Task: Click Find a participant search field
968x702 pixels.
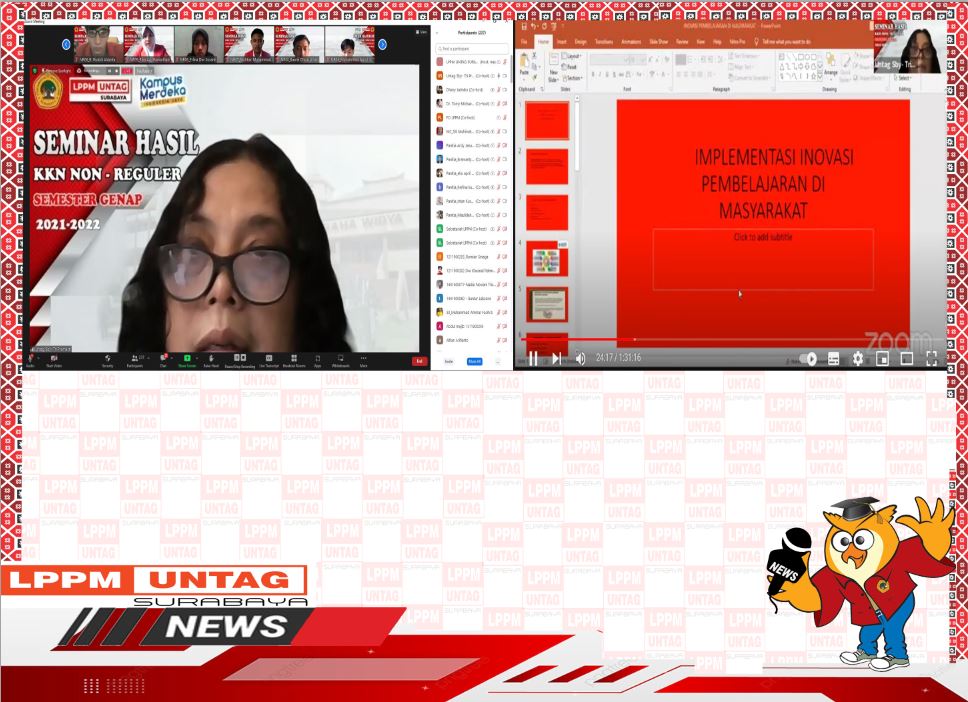Action: [472, 48]
